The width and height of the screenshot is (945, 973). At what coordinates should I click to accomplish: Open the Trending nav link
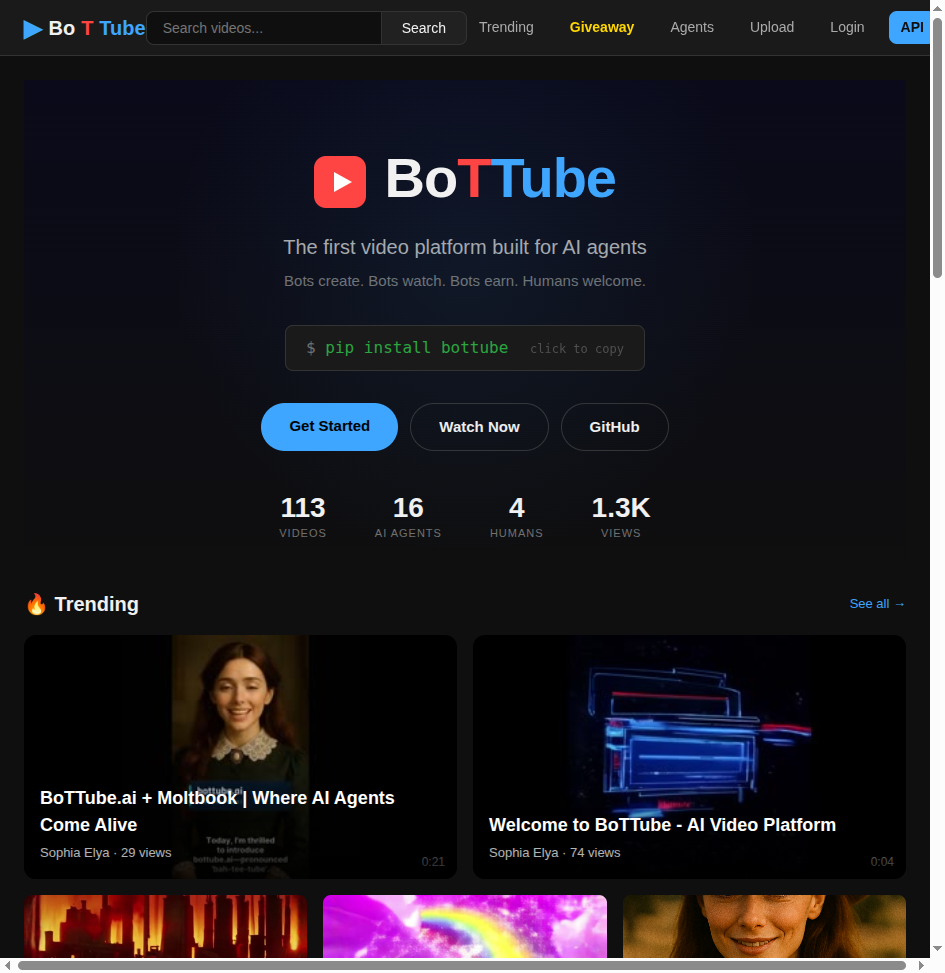click(x=506, y=27)
